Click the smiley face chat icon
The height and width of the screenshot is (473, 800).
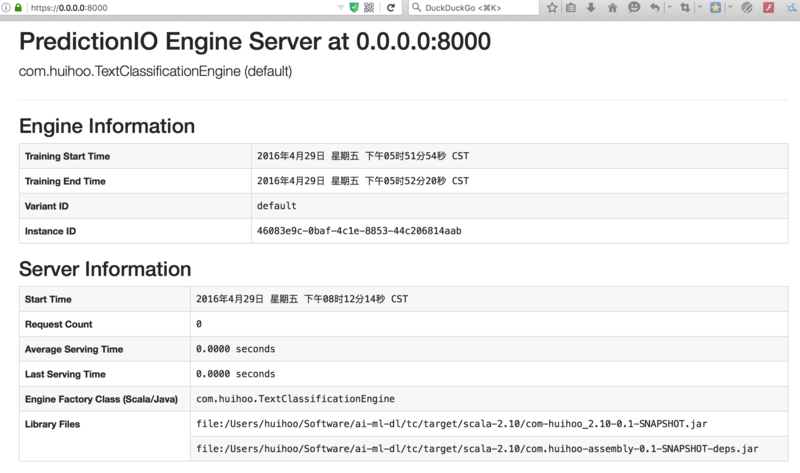point(634,8)
